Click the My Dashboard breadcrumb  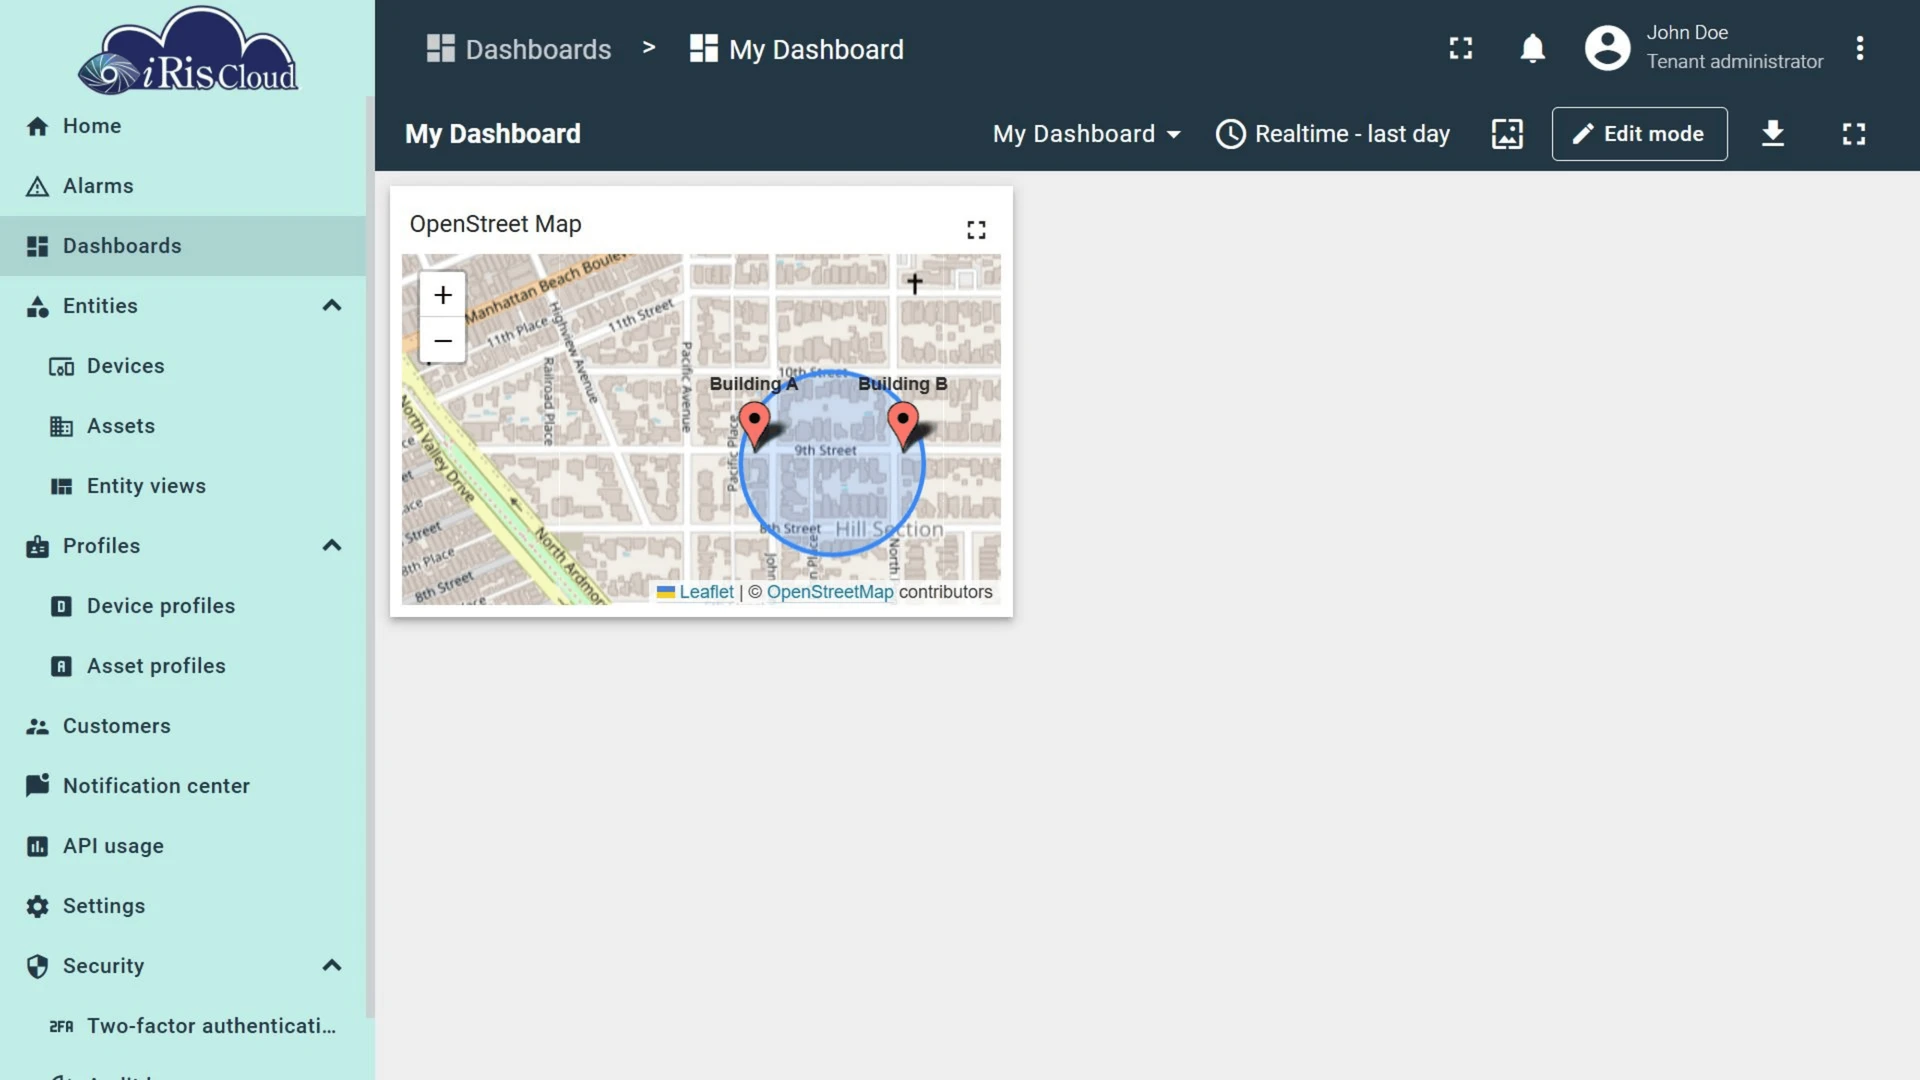[x=797, y=49]
